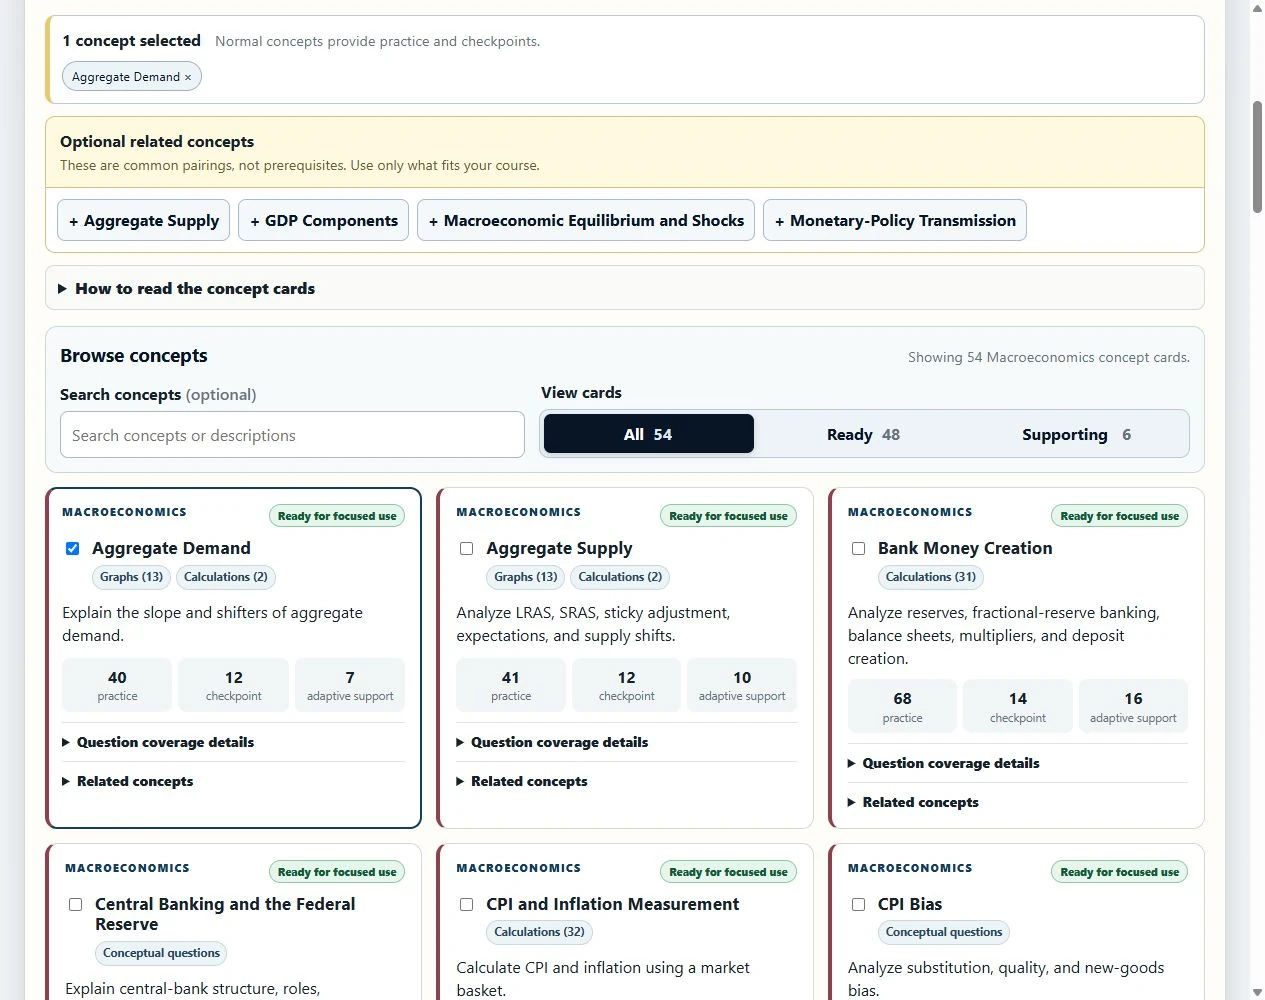Add Monetary-Policy Transmission concept
The height and width of the screenshot is (1000, 1265).
tap(895, 221)
